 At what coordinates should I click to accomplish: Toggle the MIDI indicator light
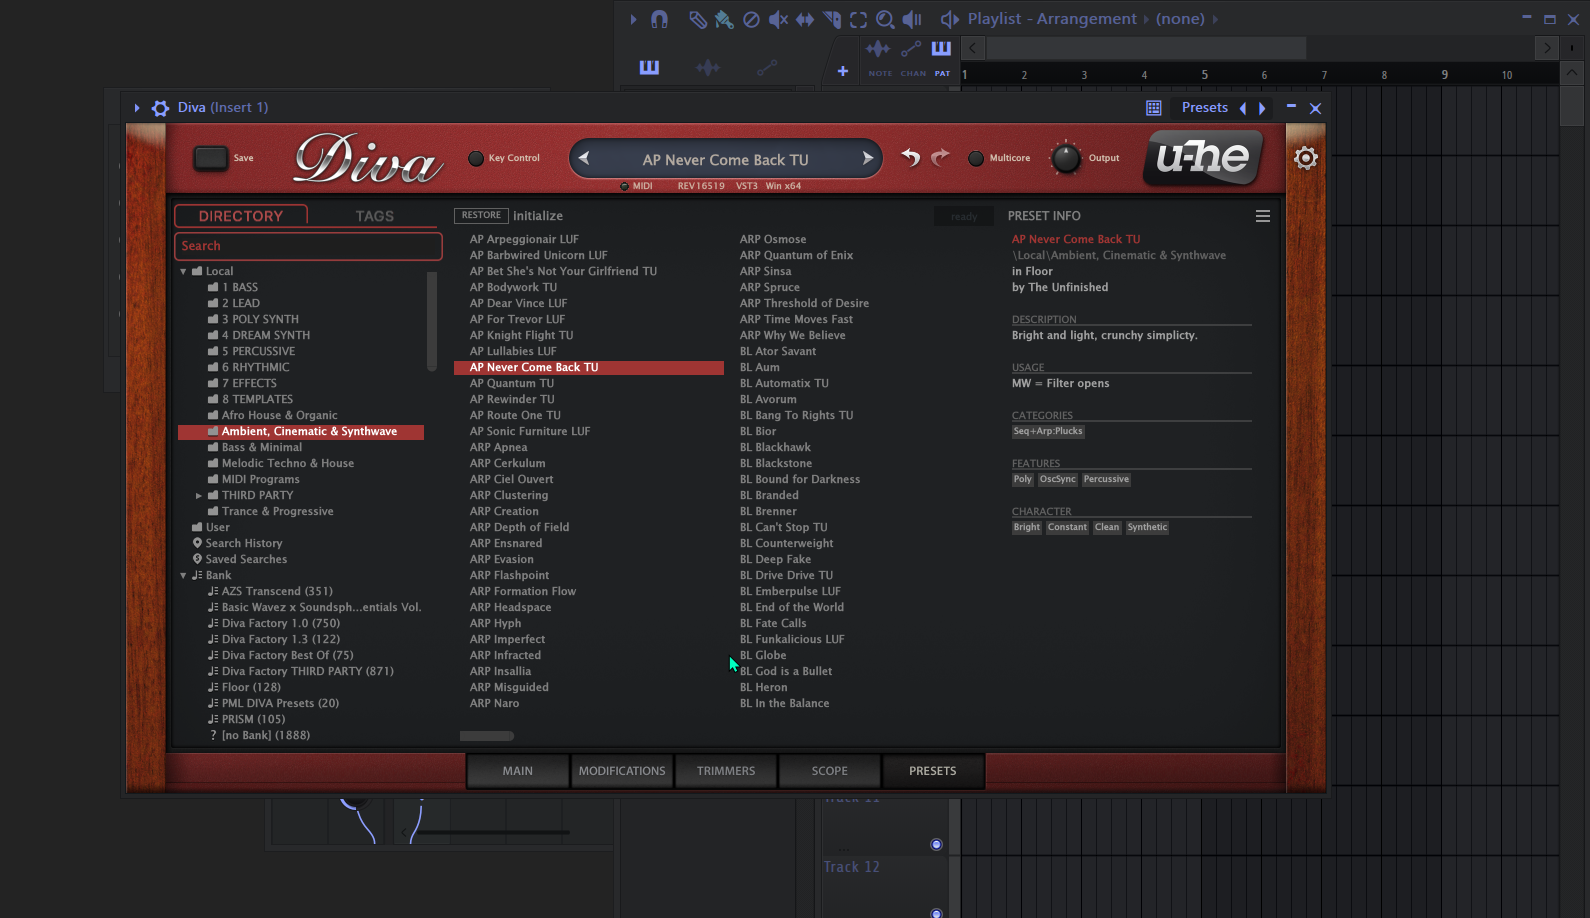[x=624, y=186]
